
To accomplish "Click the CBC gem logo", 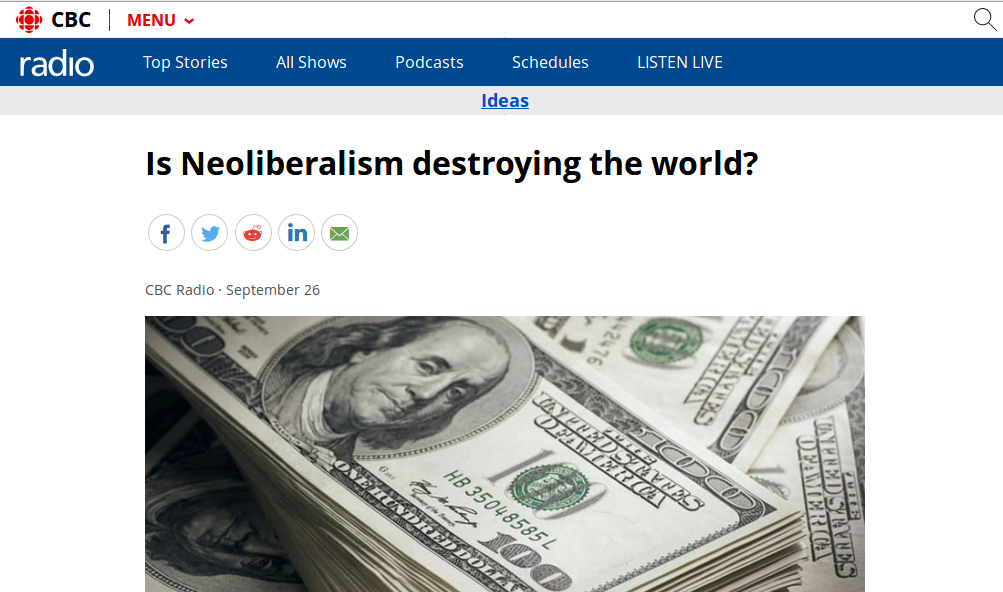I will 29,20.
